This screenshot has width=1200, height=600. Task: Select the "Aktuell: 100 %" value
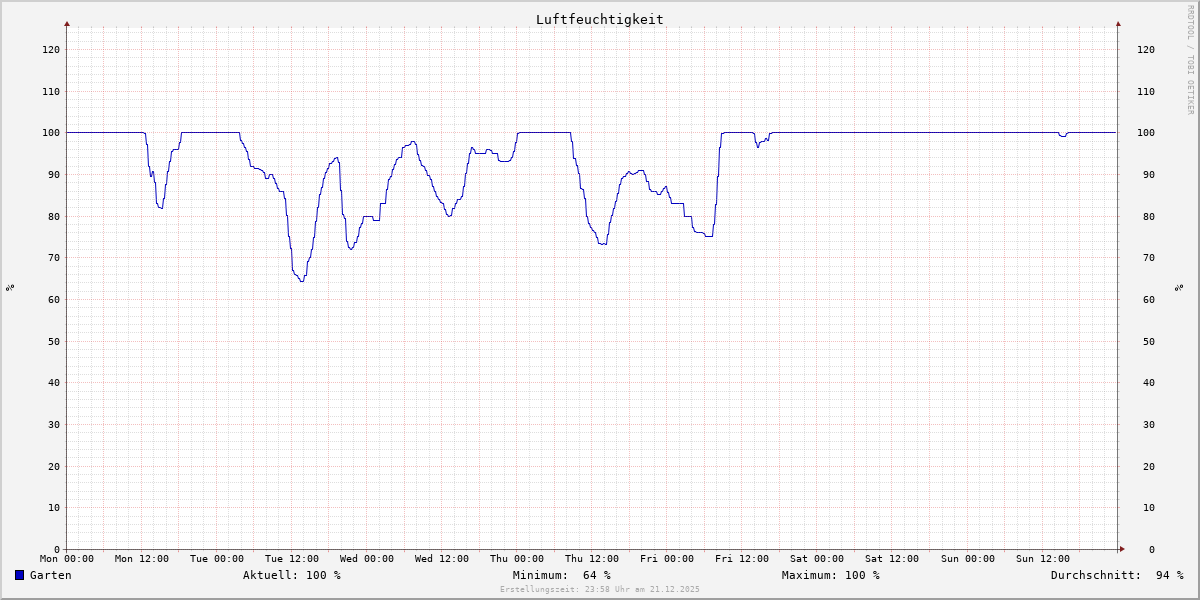[292, 575]
